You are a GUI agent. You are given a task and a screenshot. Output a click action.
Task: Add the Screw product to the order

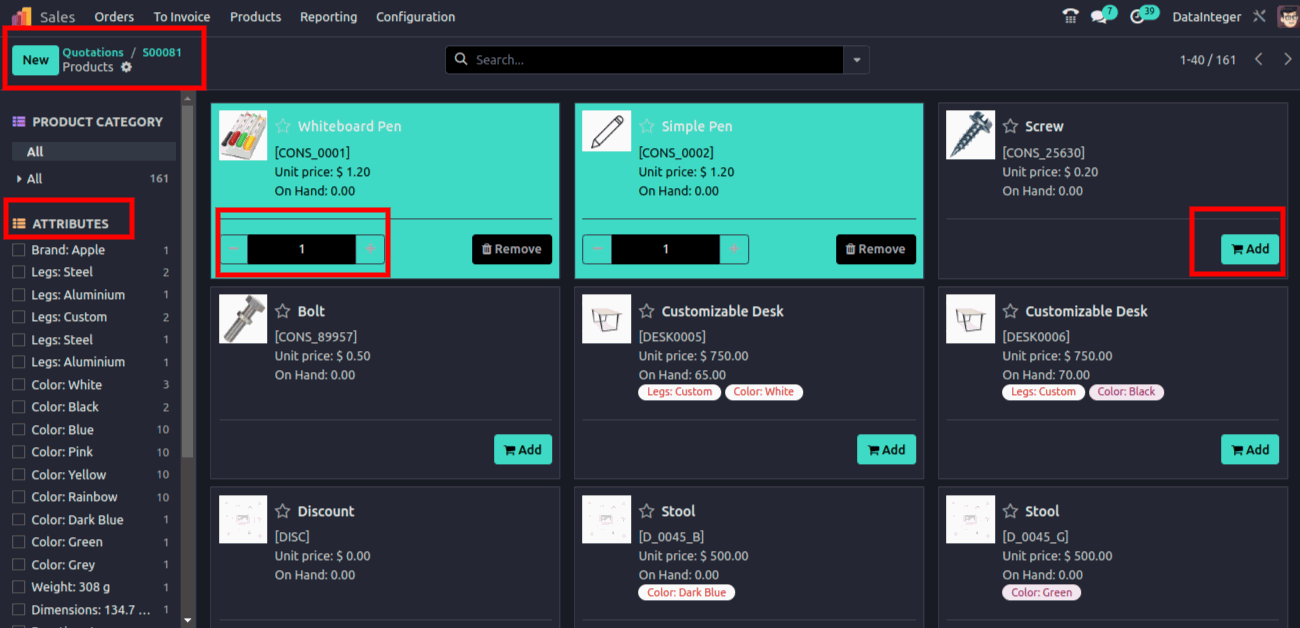click(x=1249, y=249)
